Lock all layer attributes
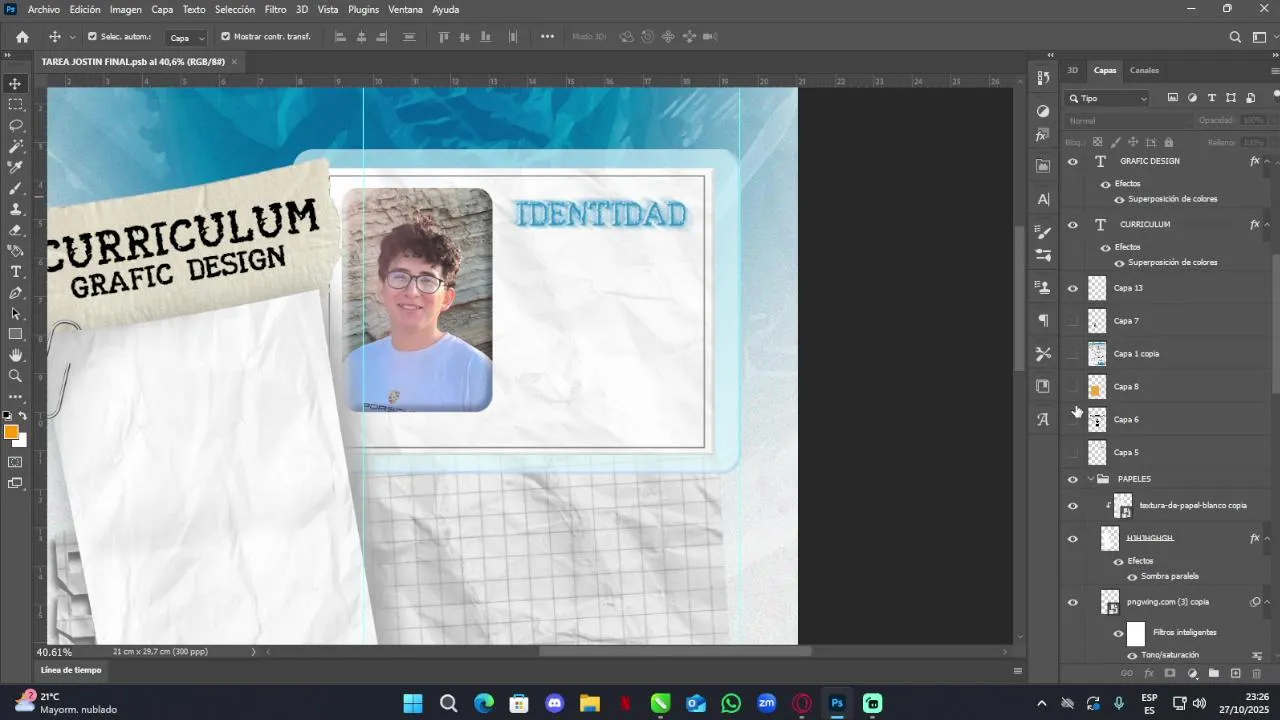The image size is (1280, 720). (x=1167, y=142)
